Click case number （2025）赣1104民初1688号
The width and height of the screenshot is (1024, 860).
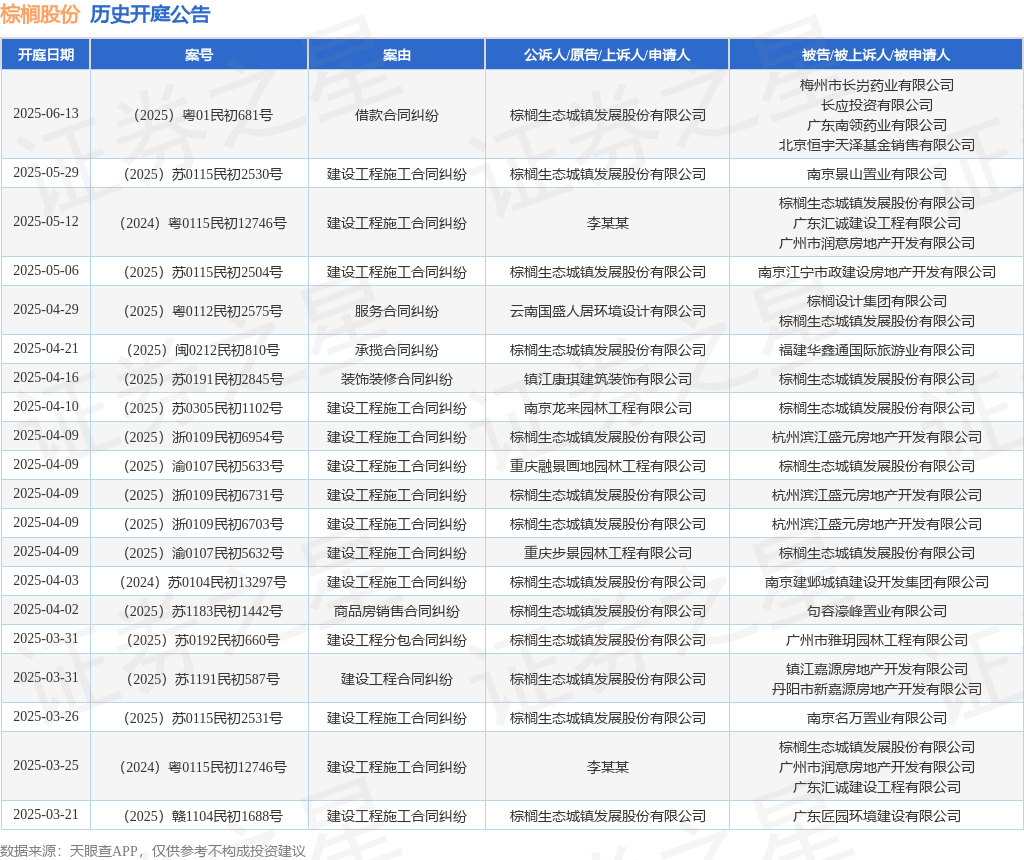click(199, 816)
